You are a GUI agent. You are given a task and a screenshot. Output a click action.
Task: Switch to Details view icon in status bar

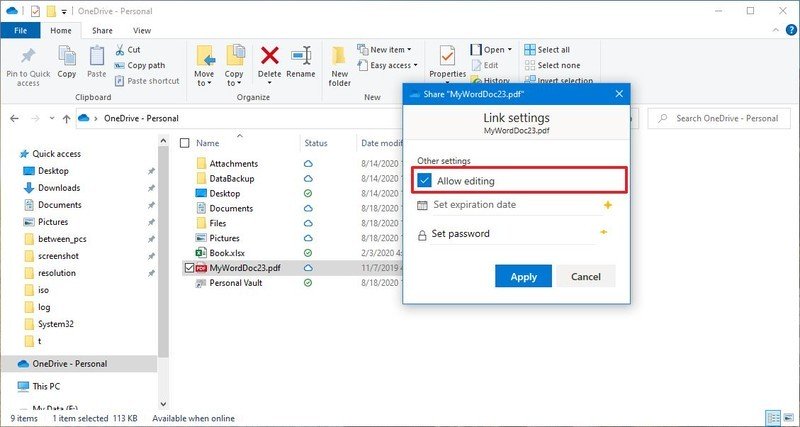coord(773,418)
